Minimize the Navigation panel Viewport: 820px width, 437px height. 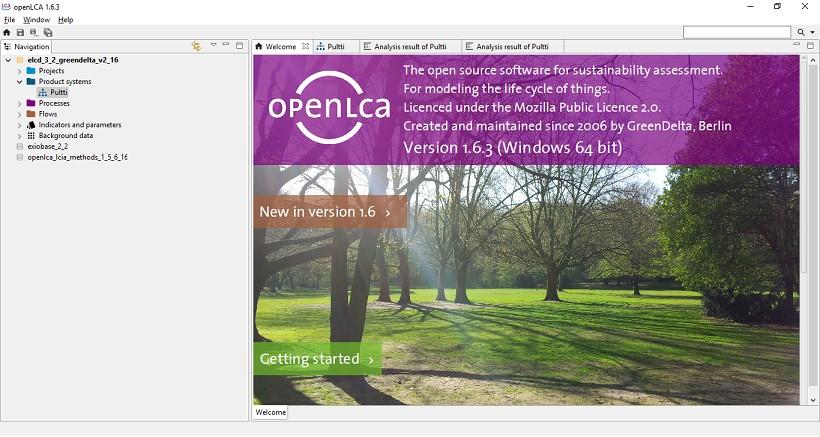click(x=226, y=45)
